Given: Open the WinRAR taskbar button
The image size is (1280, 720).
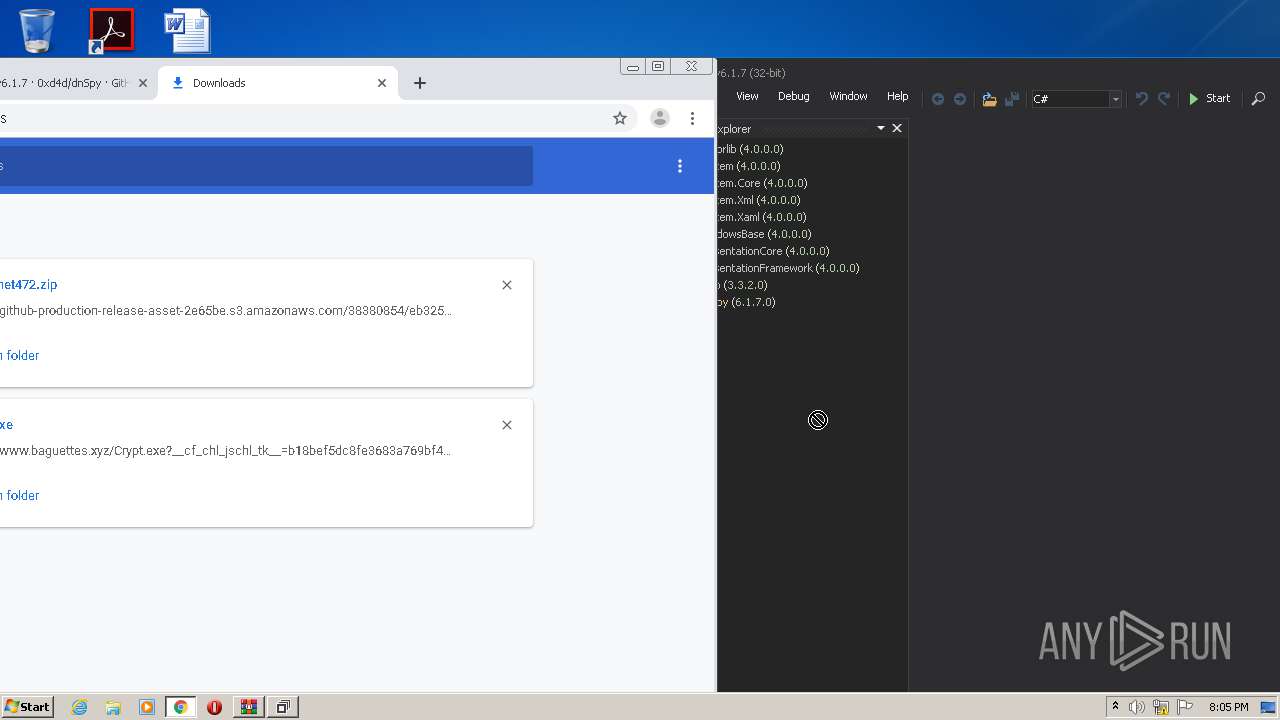Looking at the screenshot, I should tap(248, 707).
